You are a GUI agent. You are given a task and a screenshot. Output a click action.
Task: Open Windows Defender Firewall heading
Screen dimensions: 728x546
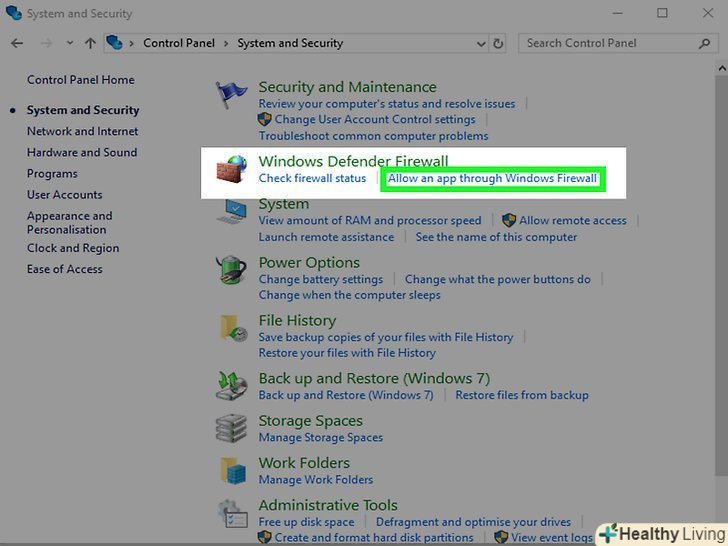[x=353, y=161]
